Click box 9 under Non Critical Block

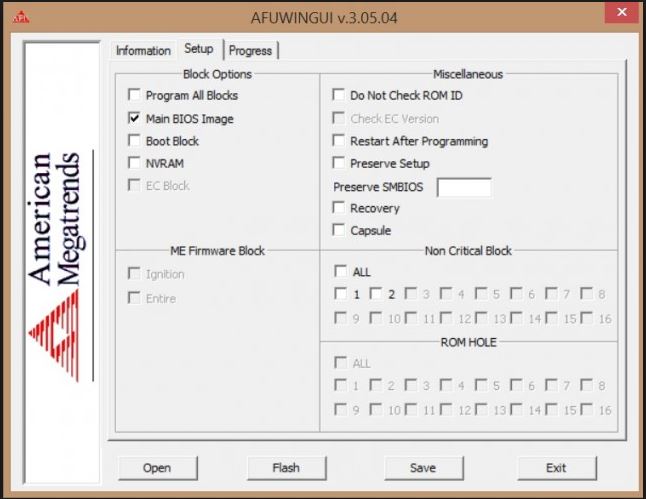340,318
